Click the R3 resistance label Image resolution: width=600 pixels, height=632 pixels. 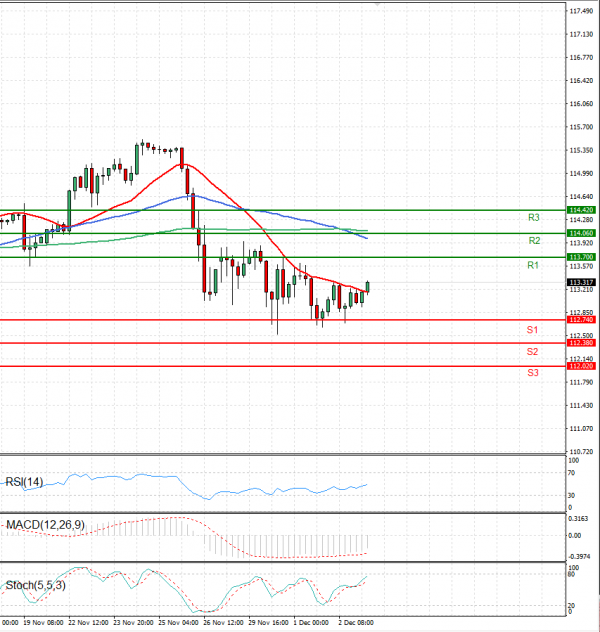534,218
